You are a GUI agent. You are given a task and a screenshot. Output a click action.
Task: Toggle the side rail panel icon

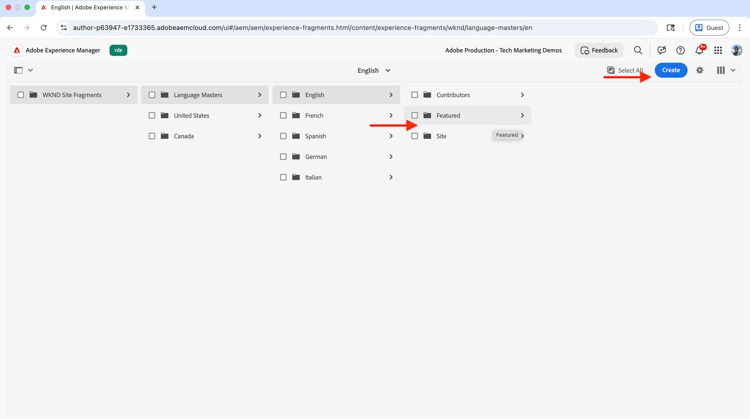(18, 70)
